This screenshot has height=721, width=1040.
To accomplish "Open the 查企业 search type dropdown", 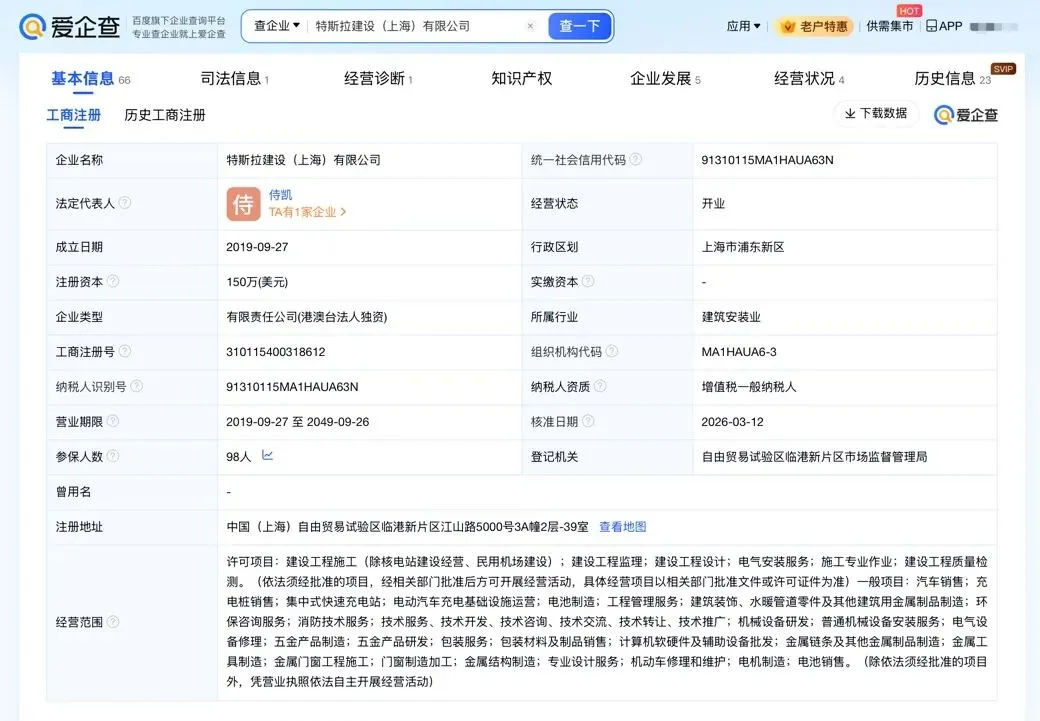I will pos(277,26).
